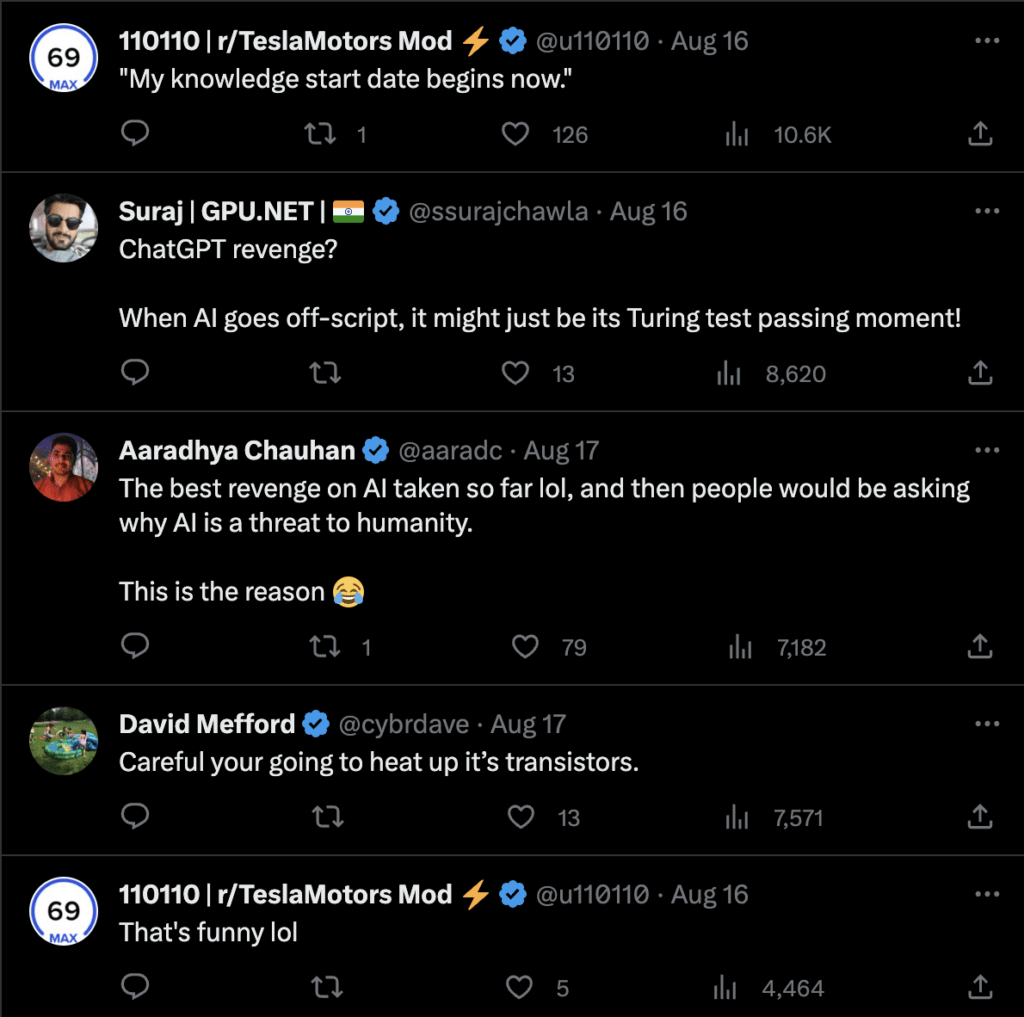Reply to Aaradhya Chauhan's tweet

(x=135, y=647)
